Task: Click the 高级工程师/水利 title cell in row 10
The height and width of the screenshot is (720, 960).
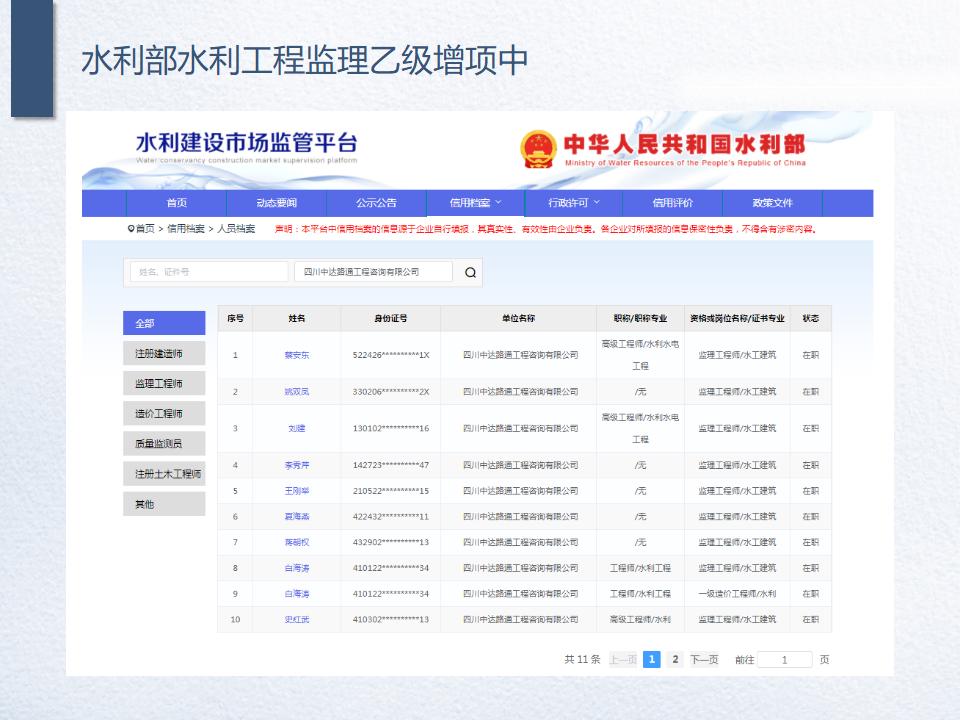Action: pos(640,620)
